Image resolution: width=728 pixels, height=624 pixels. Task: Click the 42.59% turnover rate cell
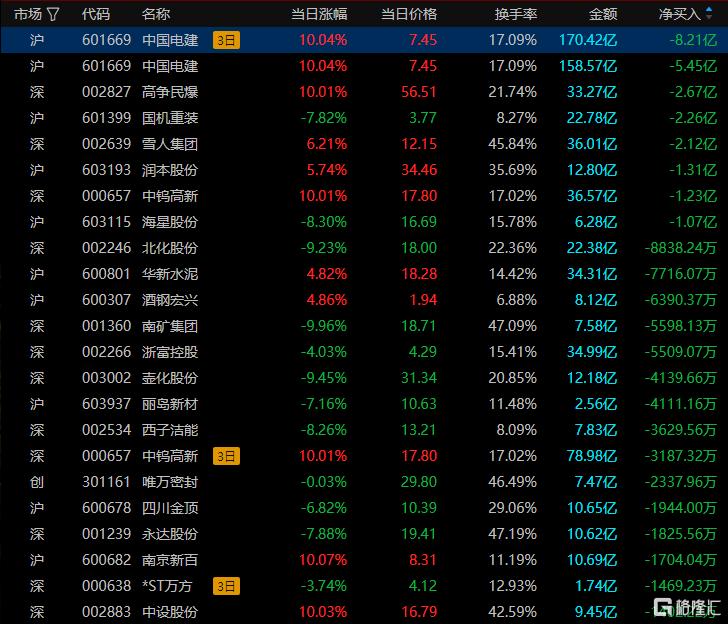[x=513, y=612]
